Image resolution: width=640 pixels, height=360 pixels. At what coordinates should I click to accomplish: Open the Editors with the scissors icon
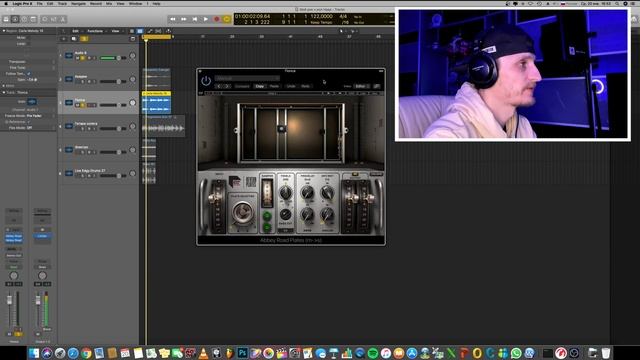63,19
